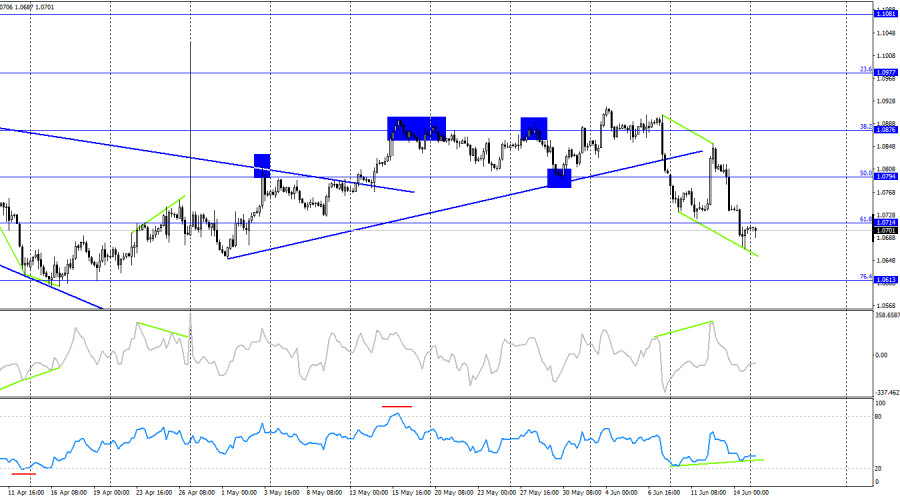Image resolution: width=900 pixels, height=500 pixels.
Task: Select the blue rectangle near 30 May 08:00
Action: [x=559, y=179]
